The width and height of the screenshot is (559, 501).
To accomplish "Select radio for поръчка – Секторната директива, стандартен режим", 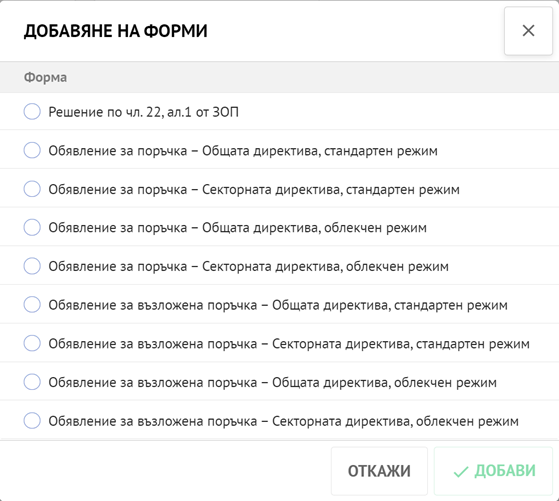I will [32, 189].
